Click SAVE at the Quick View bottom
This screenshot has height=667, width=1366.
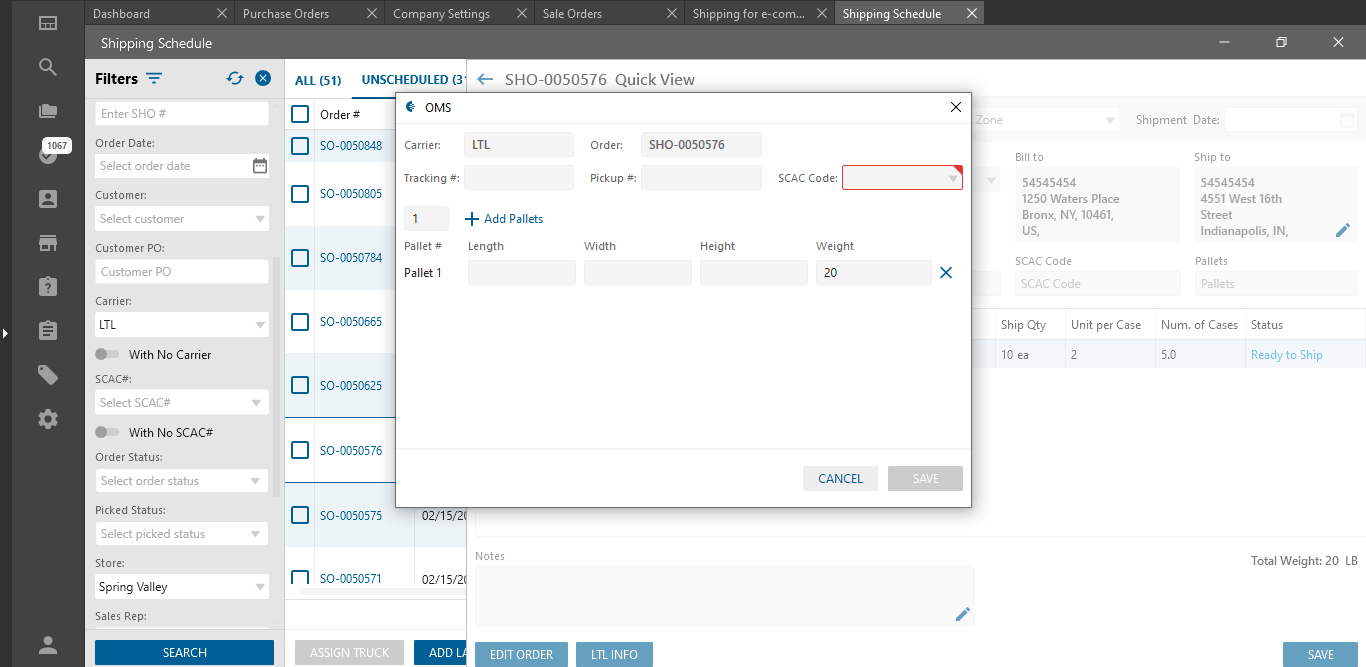coord(1320,655)
